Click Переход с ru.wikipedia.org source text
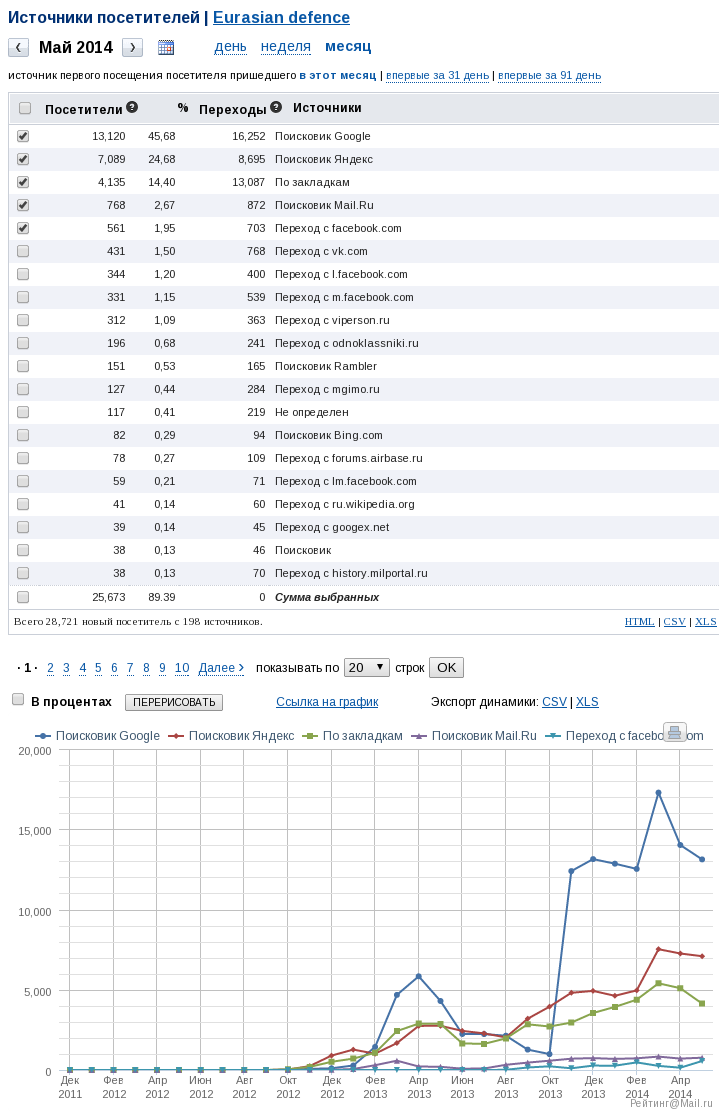 click(x=345, y=504)
